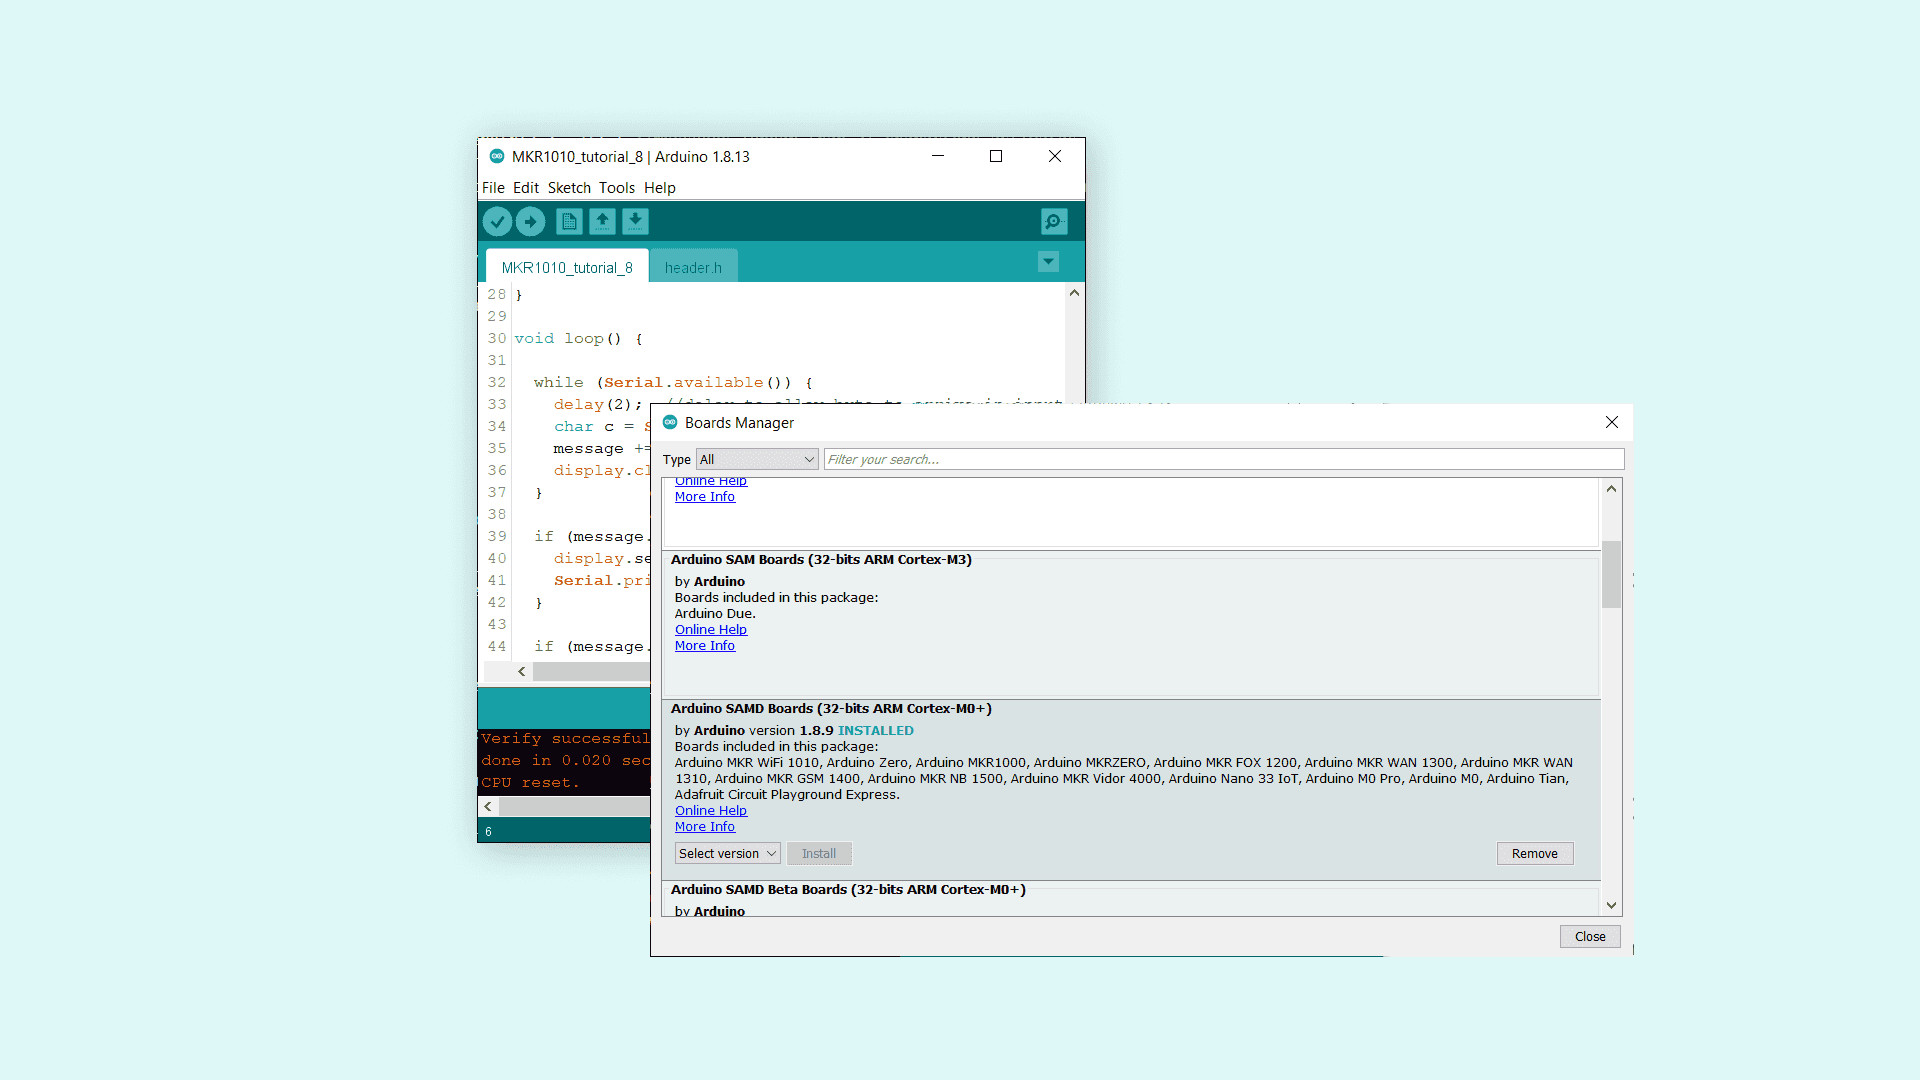This screenshot has width=1920, height=1080.
Task: Click the New sketch icon
Action: 569,221
